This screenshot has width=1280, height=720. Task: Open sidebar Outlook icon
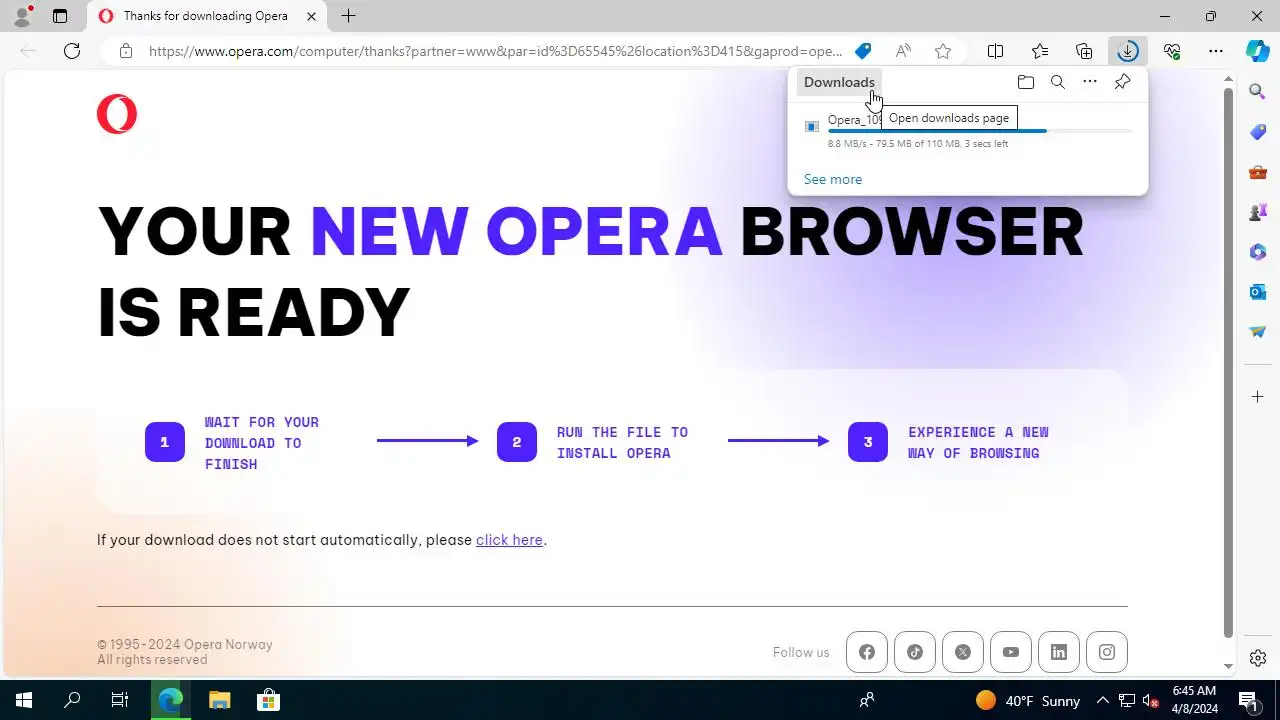(1258, 292)
